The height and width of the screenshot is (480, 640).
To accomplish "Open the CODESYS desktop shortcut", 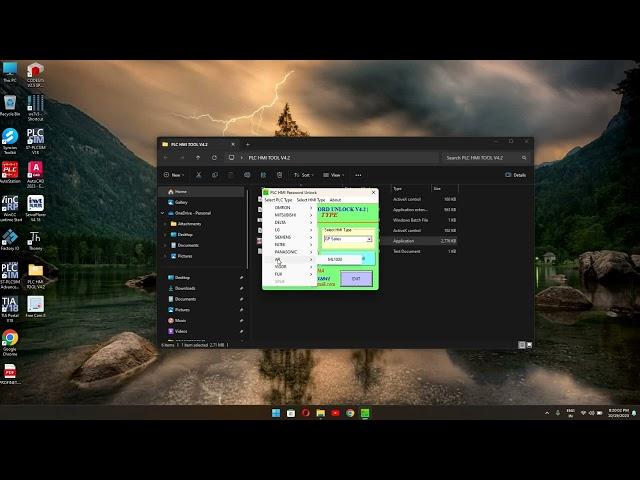I will (x=36, y=74).
